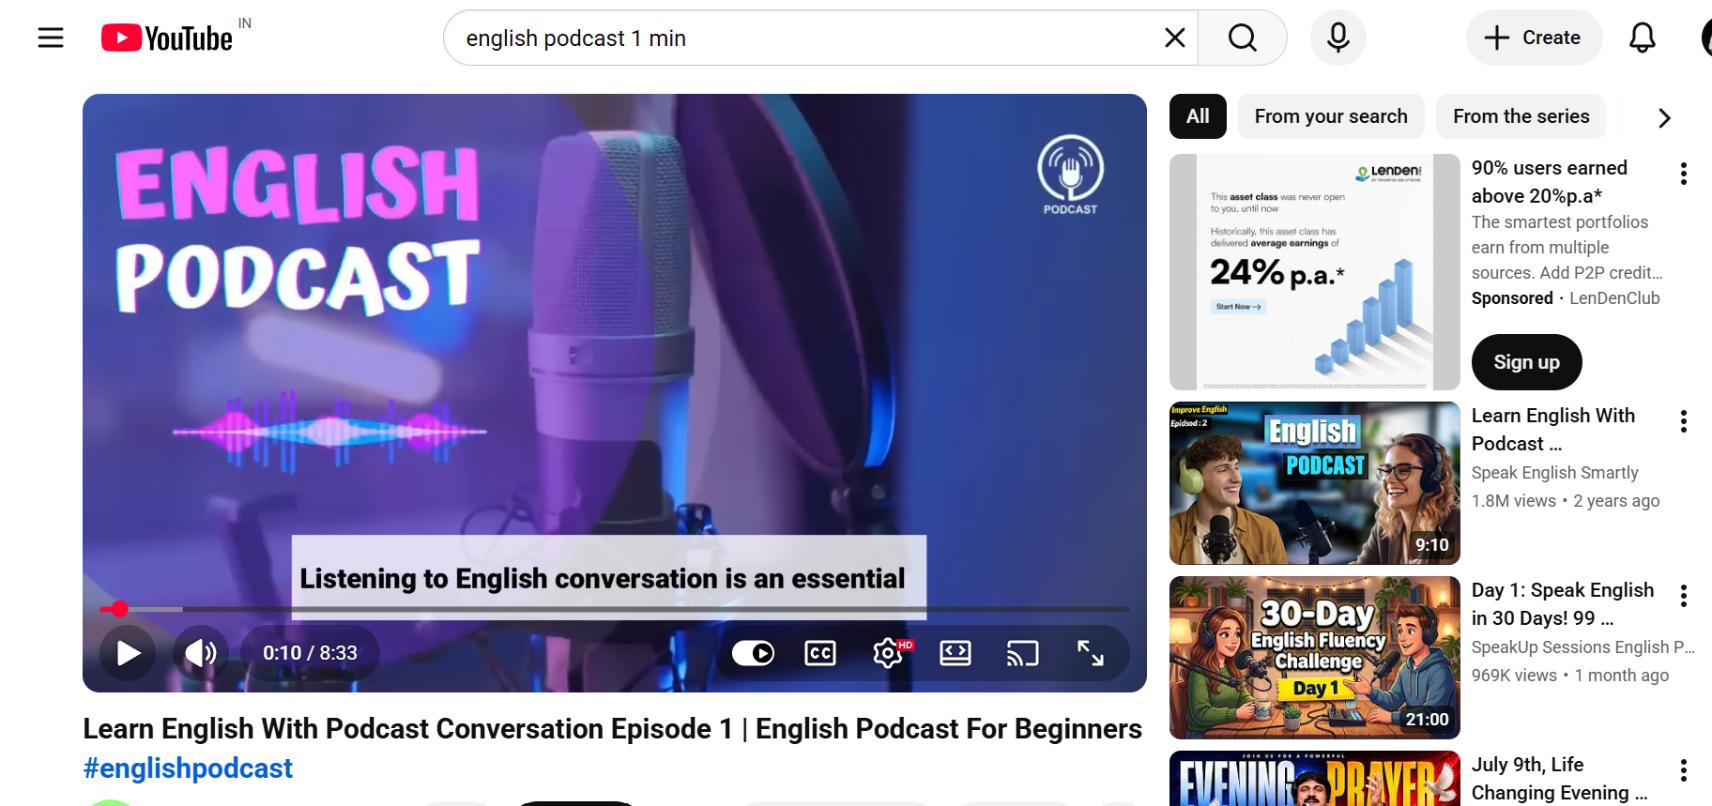Mute the video volume
This screenshot has height=806, width=1712.
200,653
